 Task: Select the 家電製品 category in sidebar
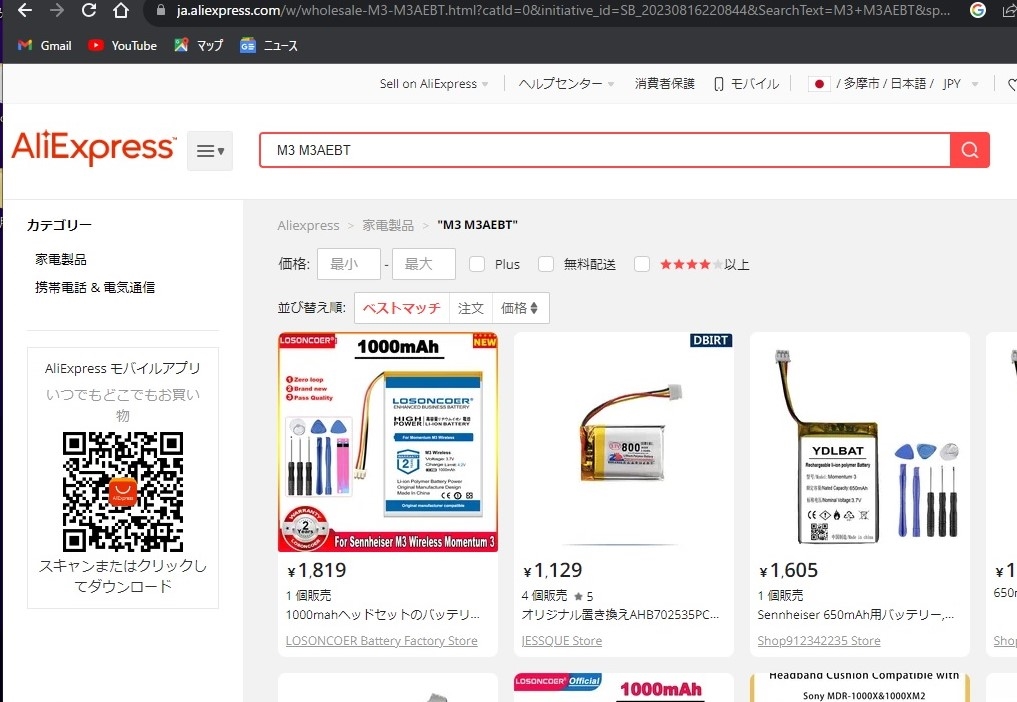(61, 260)
